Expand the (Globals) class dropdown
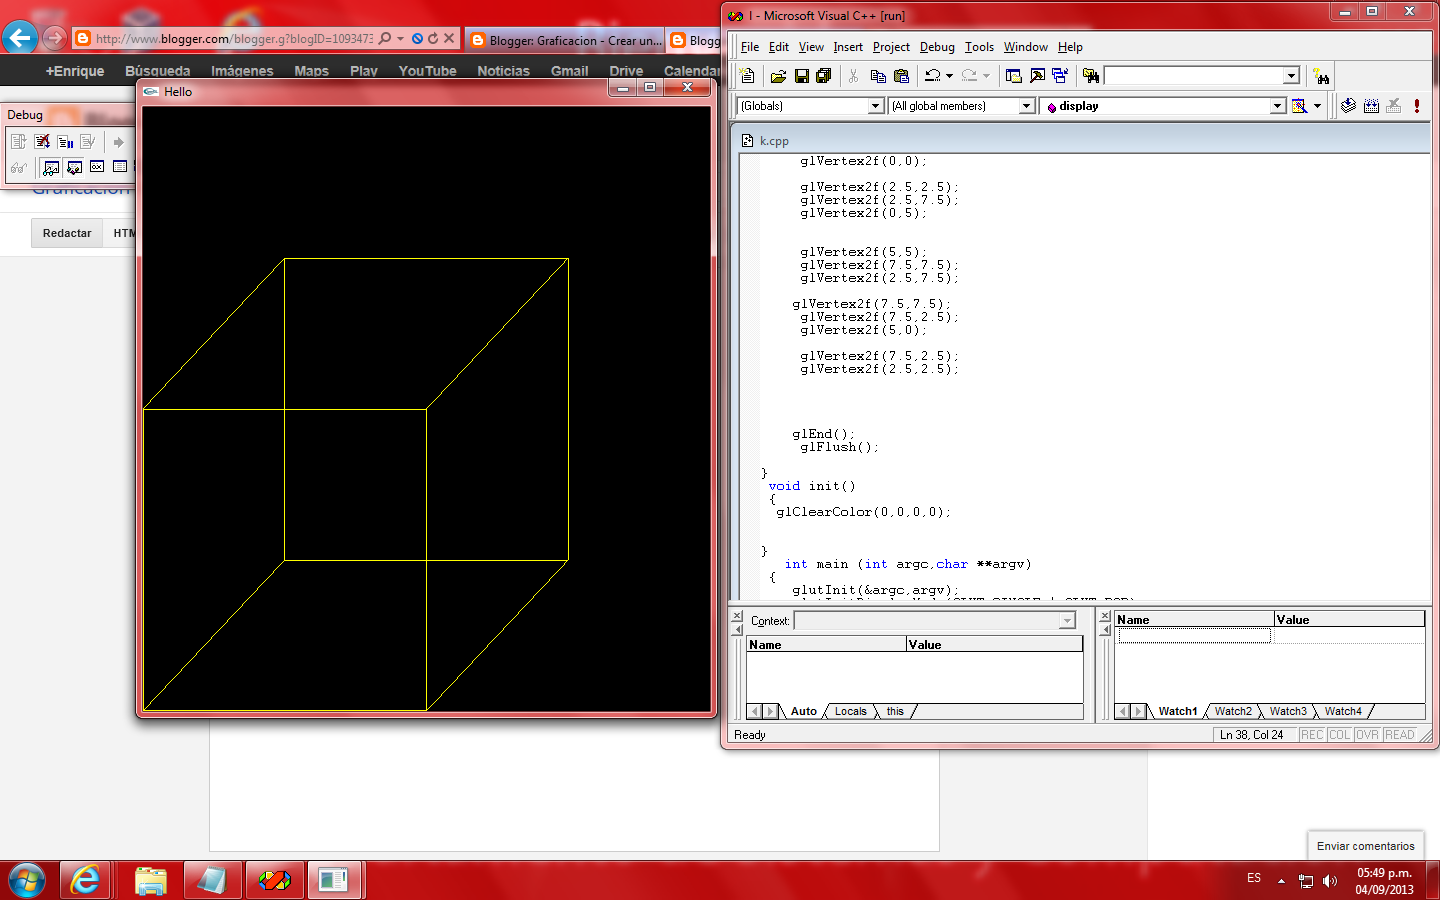The width and height of the screenshot is (1440, 900). (x=876, y=106)
